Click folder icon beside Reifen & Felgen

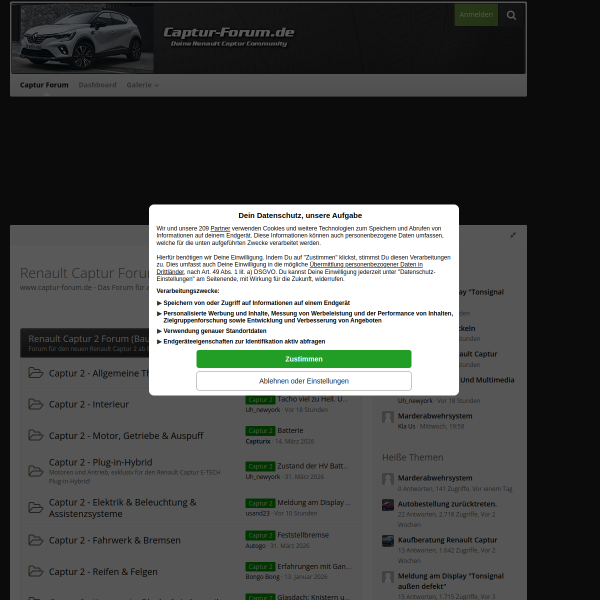coord(36,572)
